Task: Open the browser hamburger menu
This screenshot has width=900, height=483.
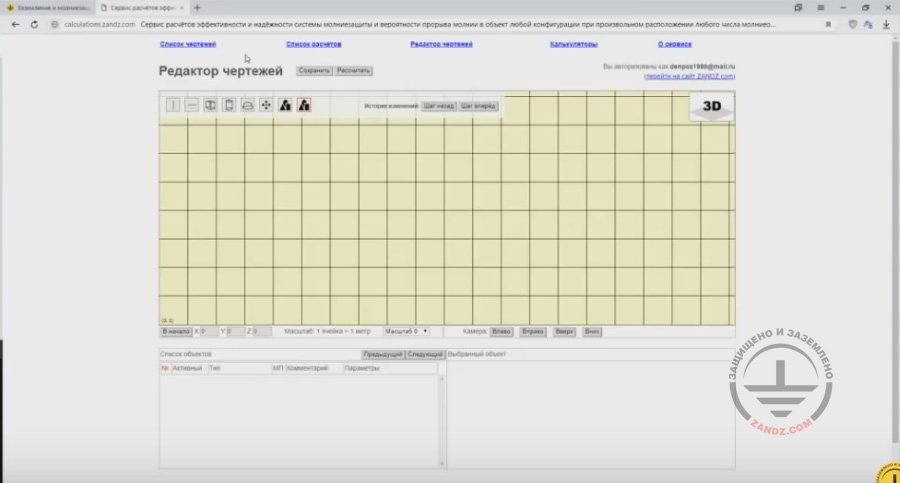Action: pyautogui.click(x=821, y=7)
